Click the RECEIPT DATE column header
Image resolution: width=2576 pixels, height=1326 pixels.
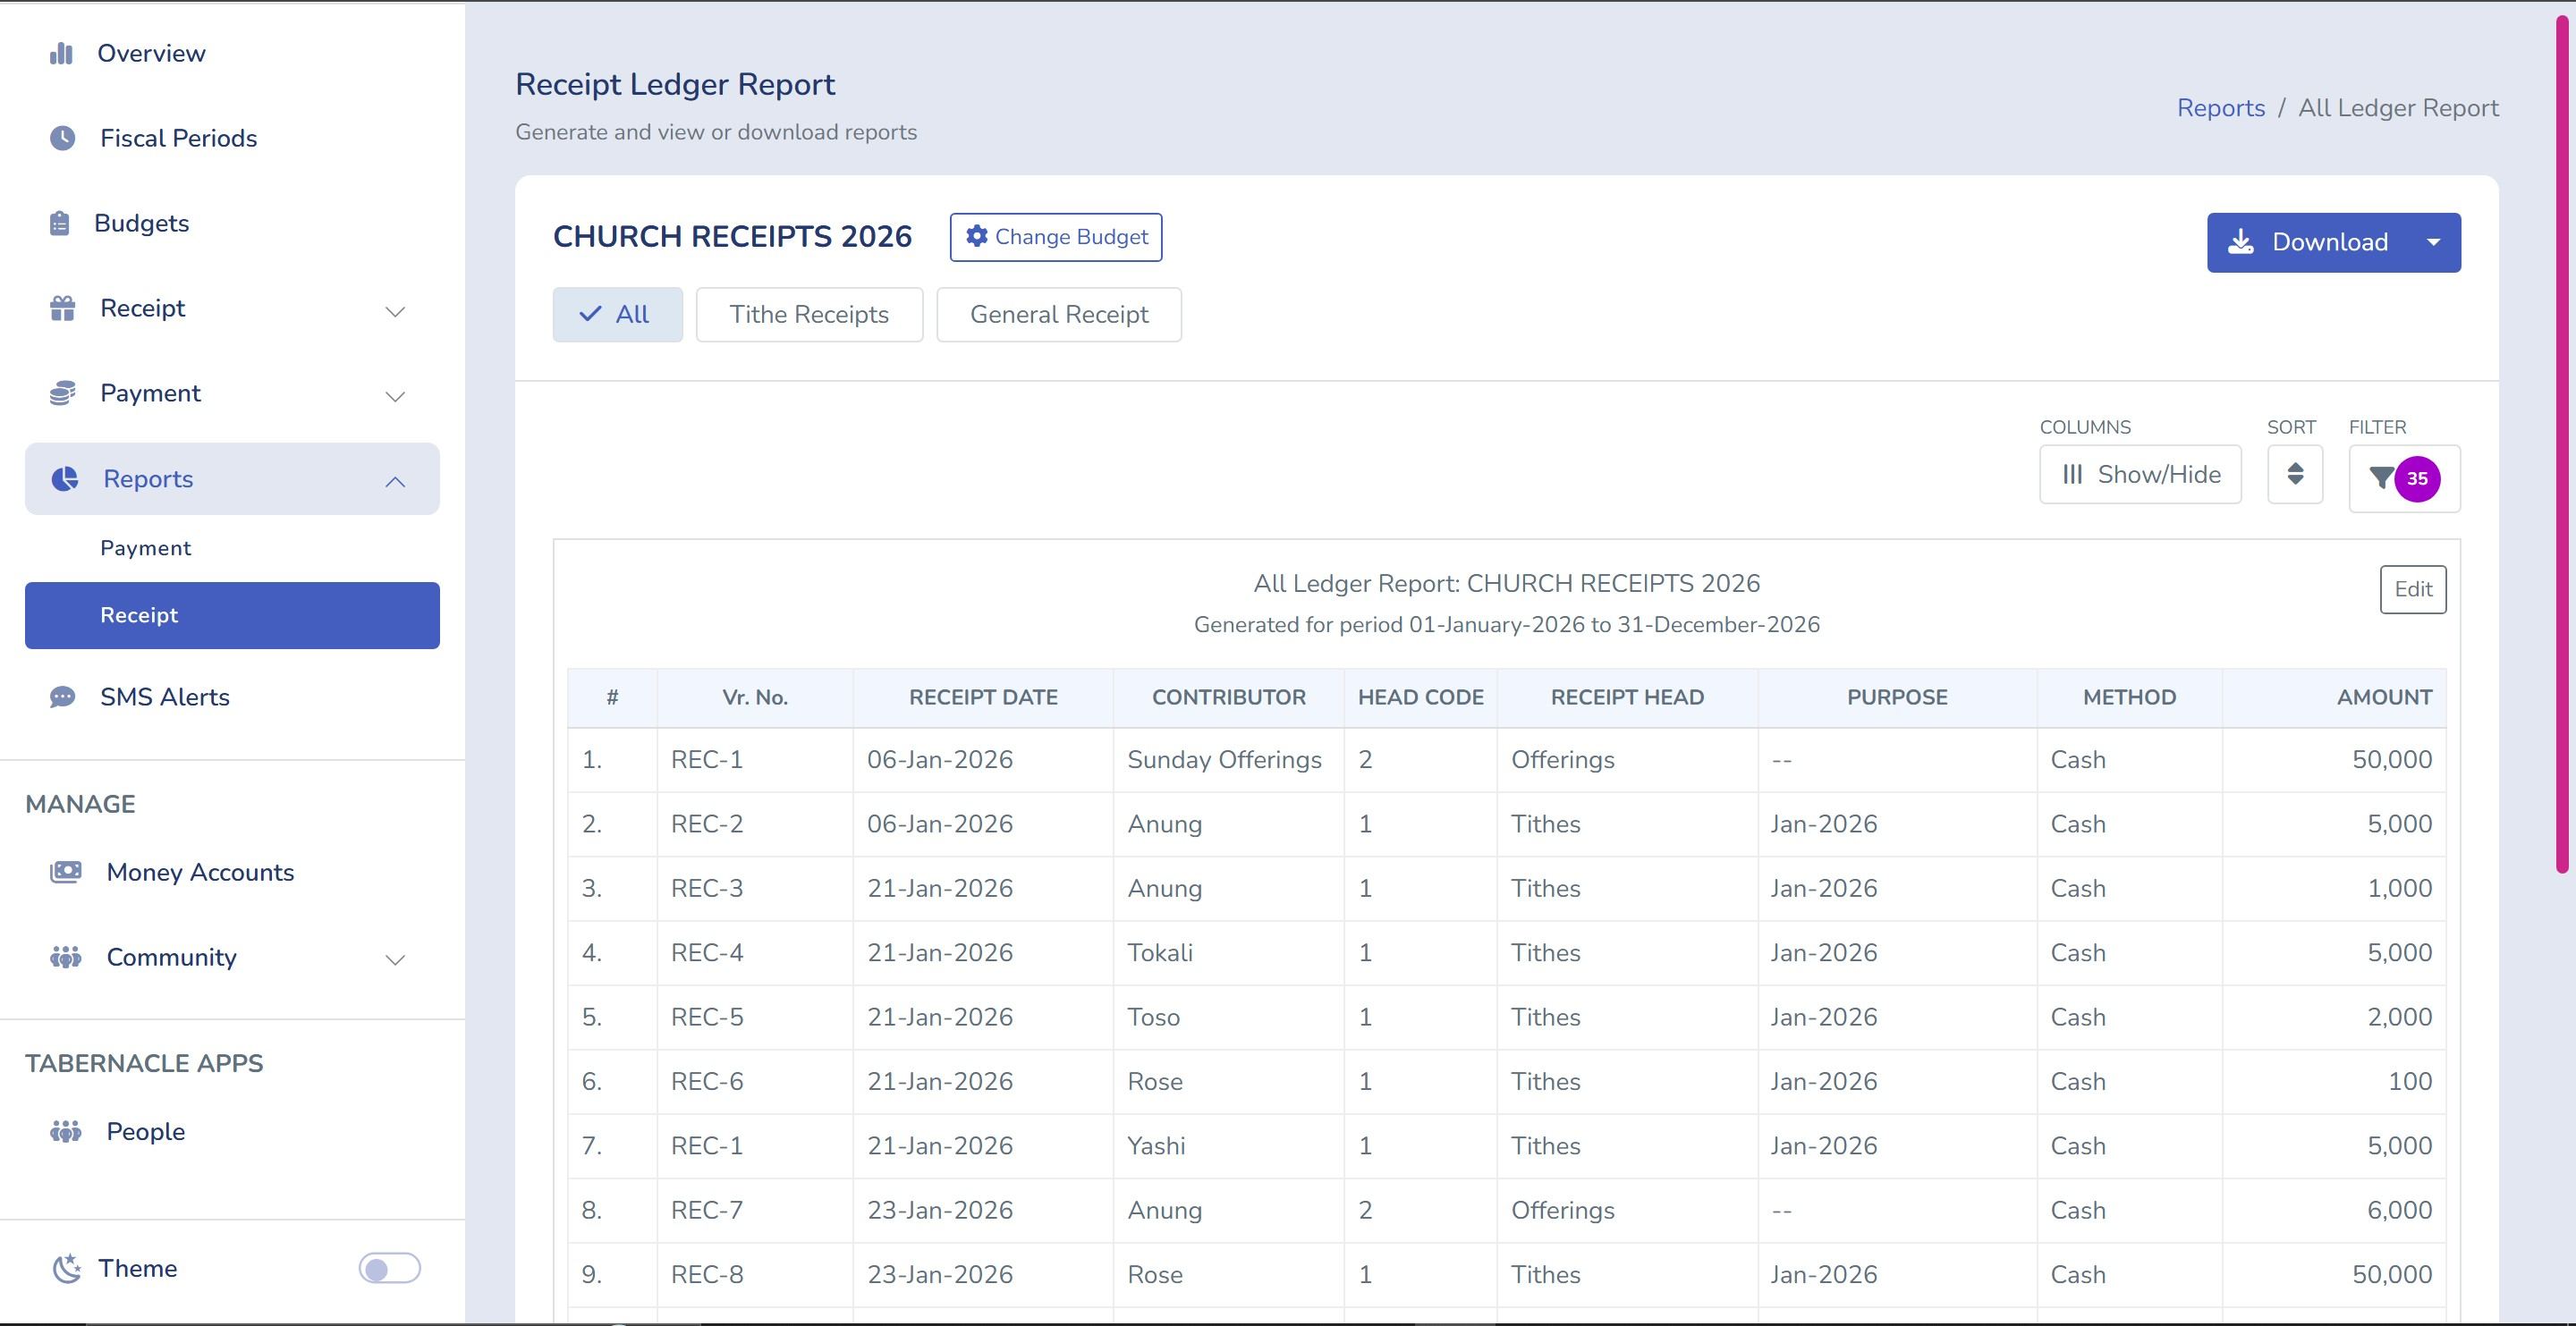point(983,697)
